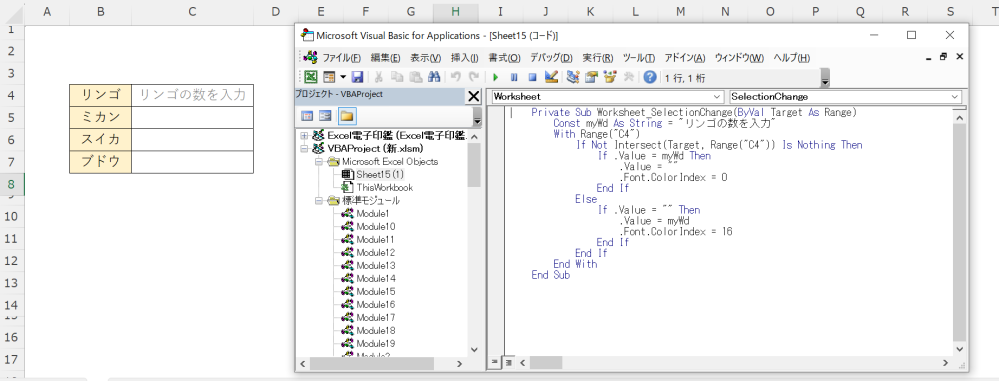The height and width of the screenshot is (381, 999).
Task: Open the 書式(O) menu
Action: [505, 58]
